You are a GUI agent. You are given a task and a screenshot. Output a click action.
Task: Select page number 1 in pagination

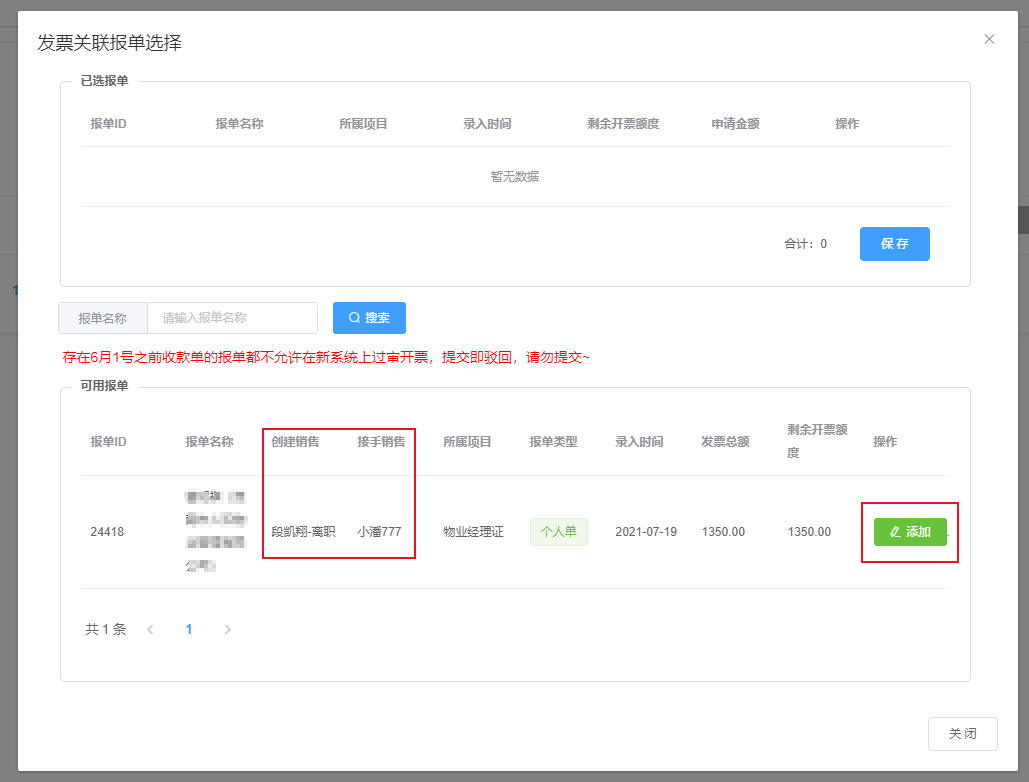(189, 630)
